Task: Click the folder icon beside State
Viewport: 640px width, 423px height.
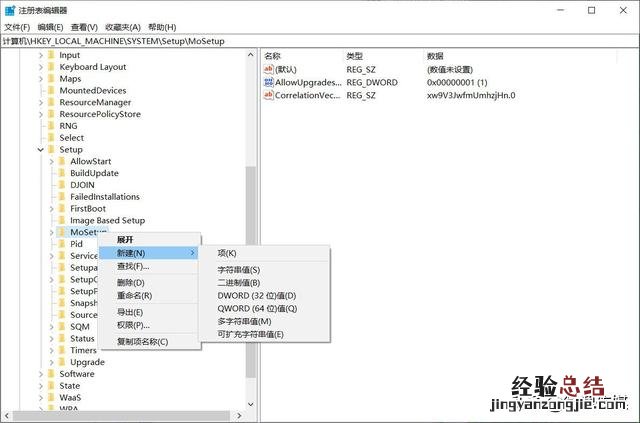Action: tap(51, 386)
